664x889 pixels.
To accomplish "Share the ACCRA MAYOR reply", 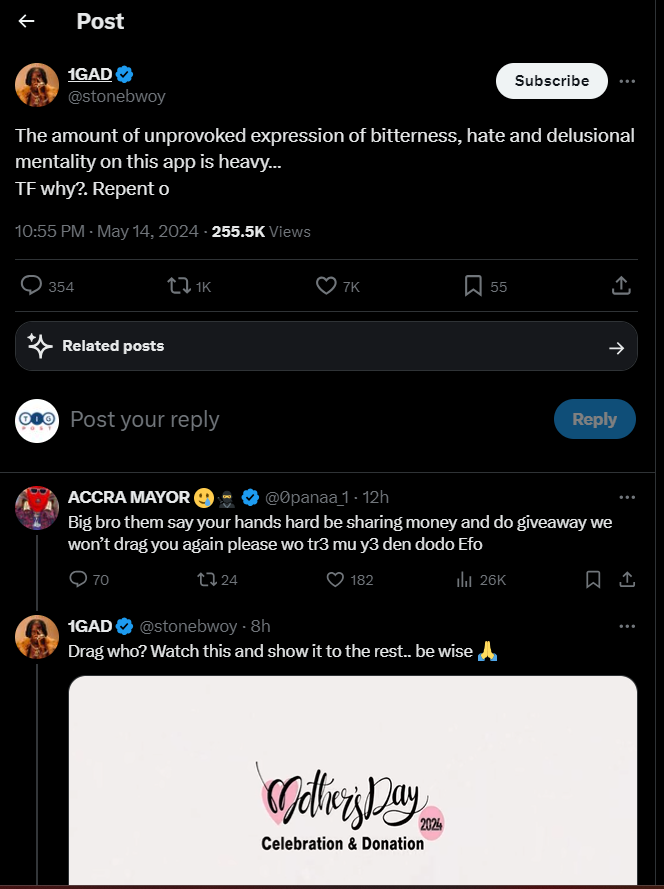I will [627, 579].
